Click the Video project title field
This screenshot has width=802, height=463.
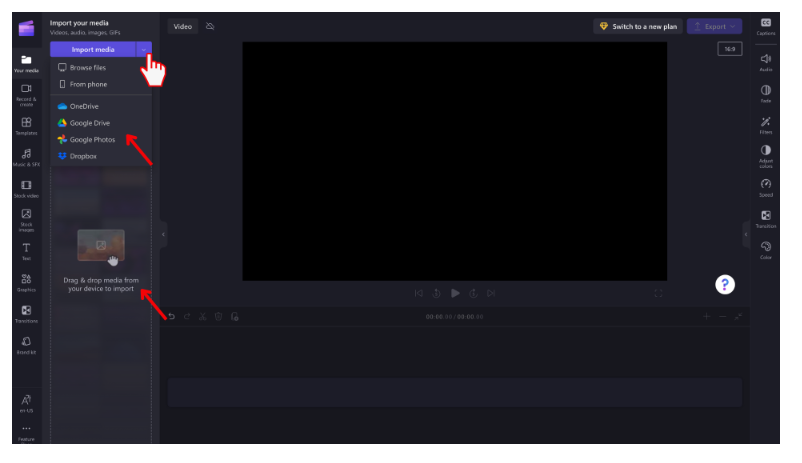[183, 27]
